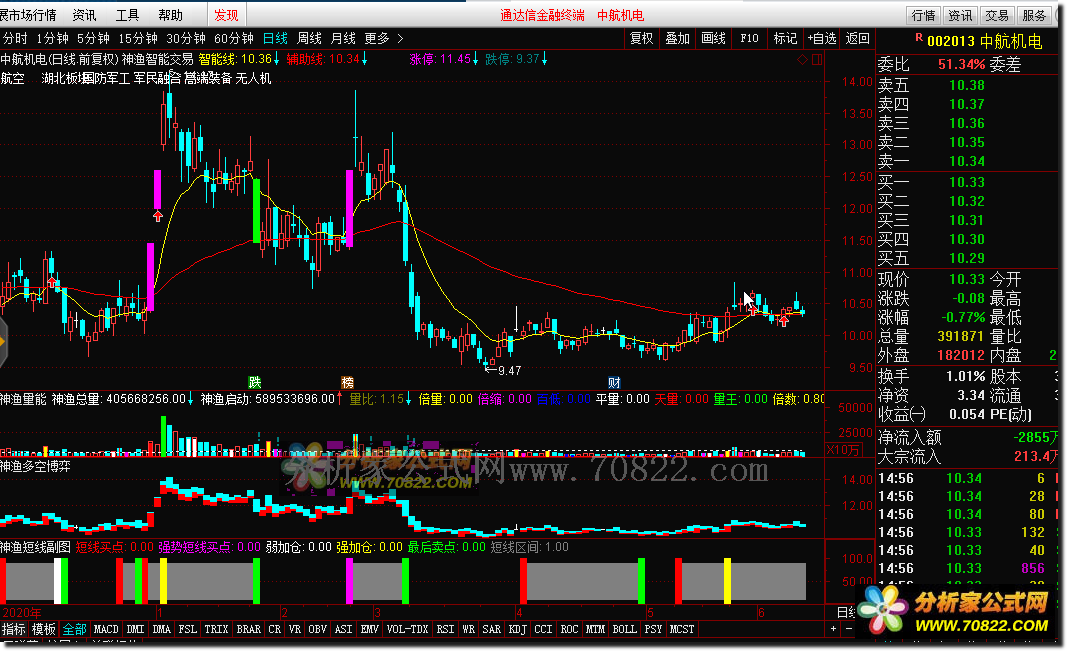
Task: Click the magenta bar in 神渔短线副图
Action: 349,581
